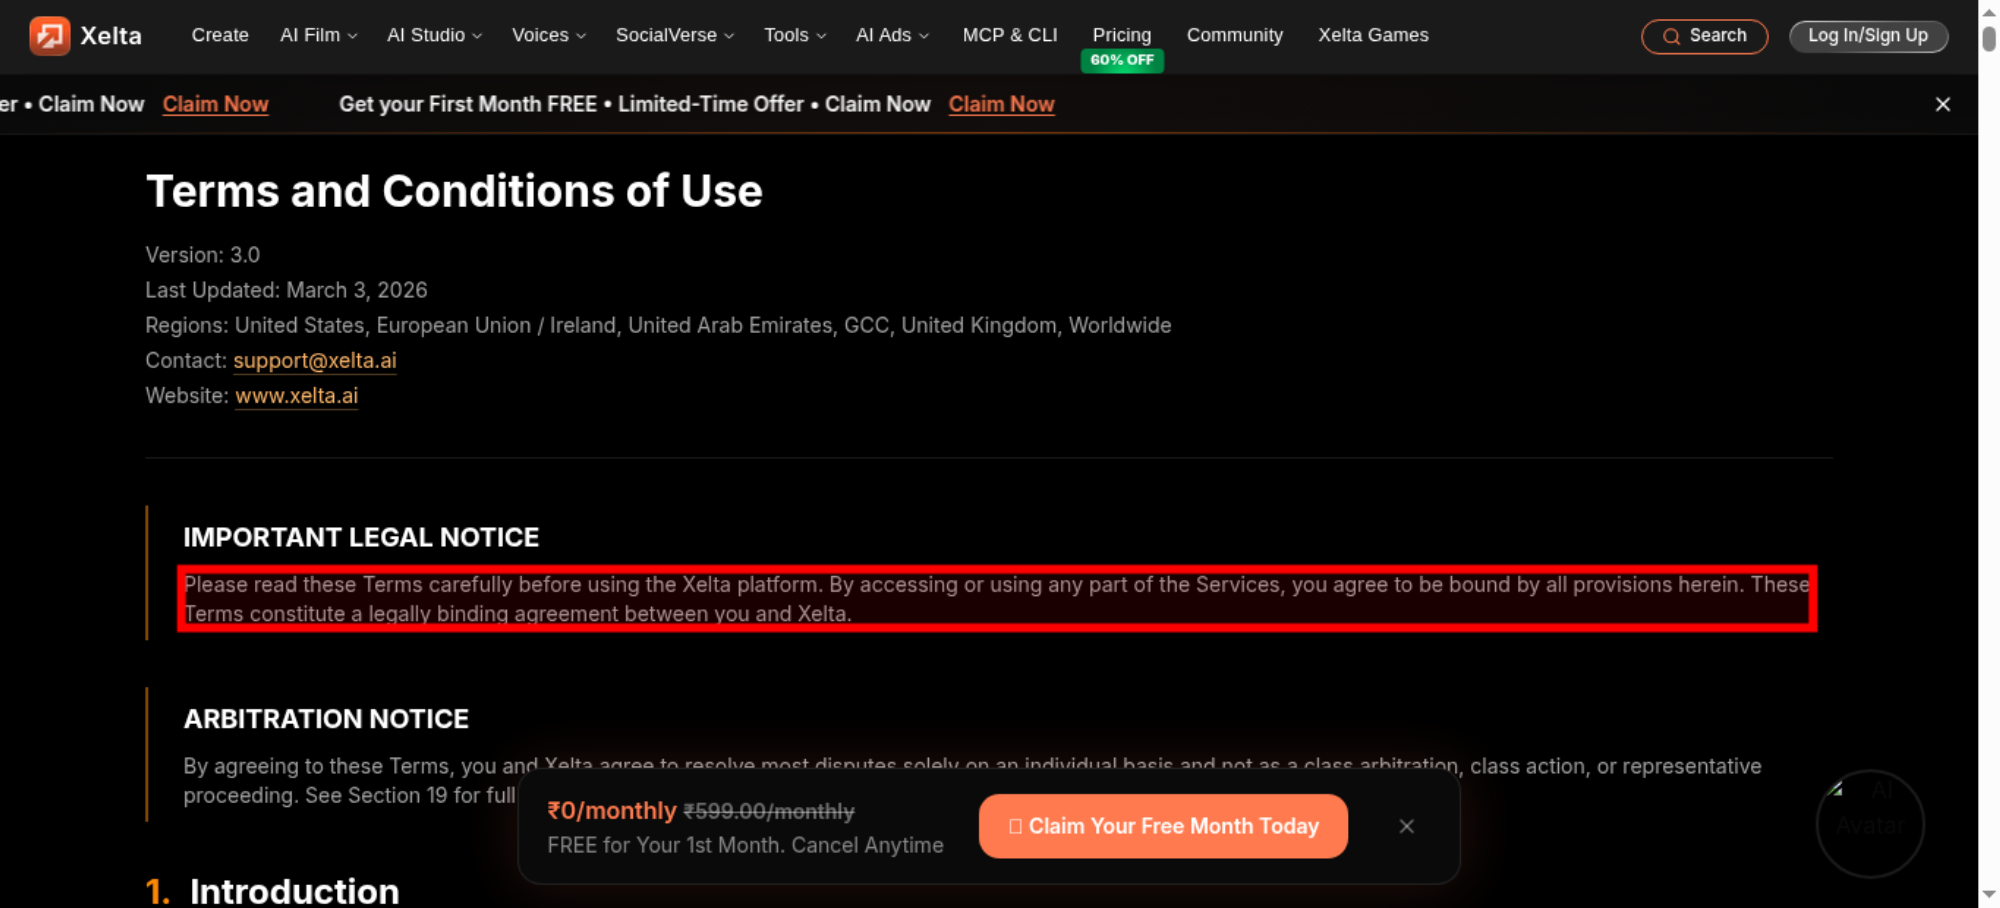
Task: Click the '1. Introduction' section heading
Action: (x=273, y=891)
